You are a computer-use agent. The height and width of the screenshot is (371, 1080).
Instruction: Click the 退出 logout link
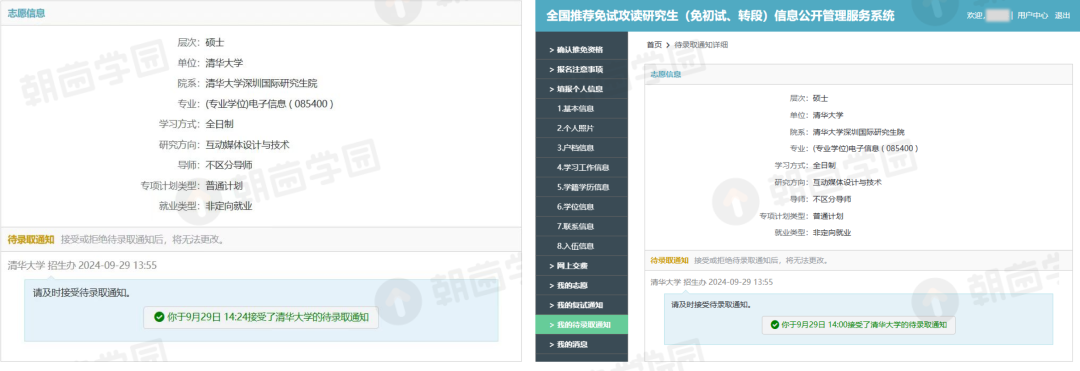[1062, 15]
